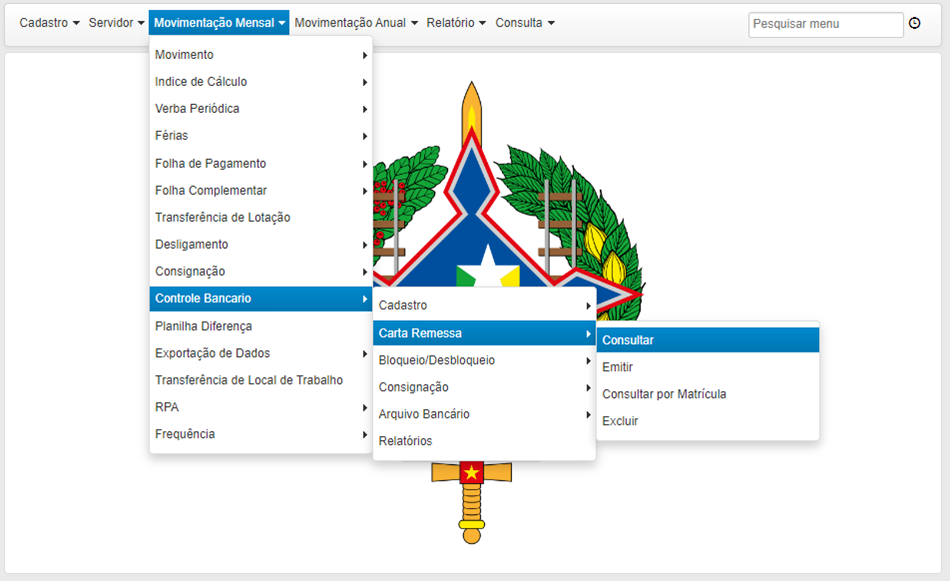The width and height of the screenshot is (950, 581).
Task: Click the clock icon beside the search box
Action: 915,23
